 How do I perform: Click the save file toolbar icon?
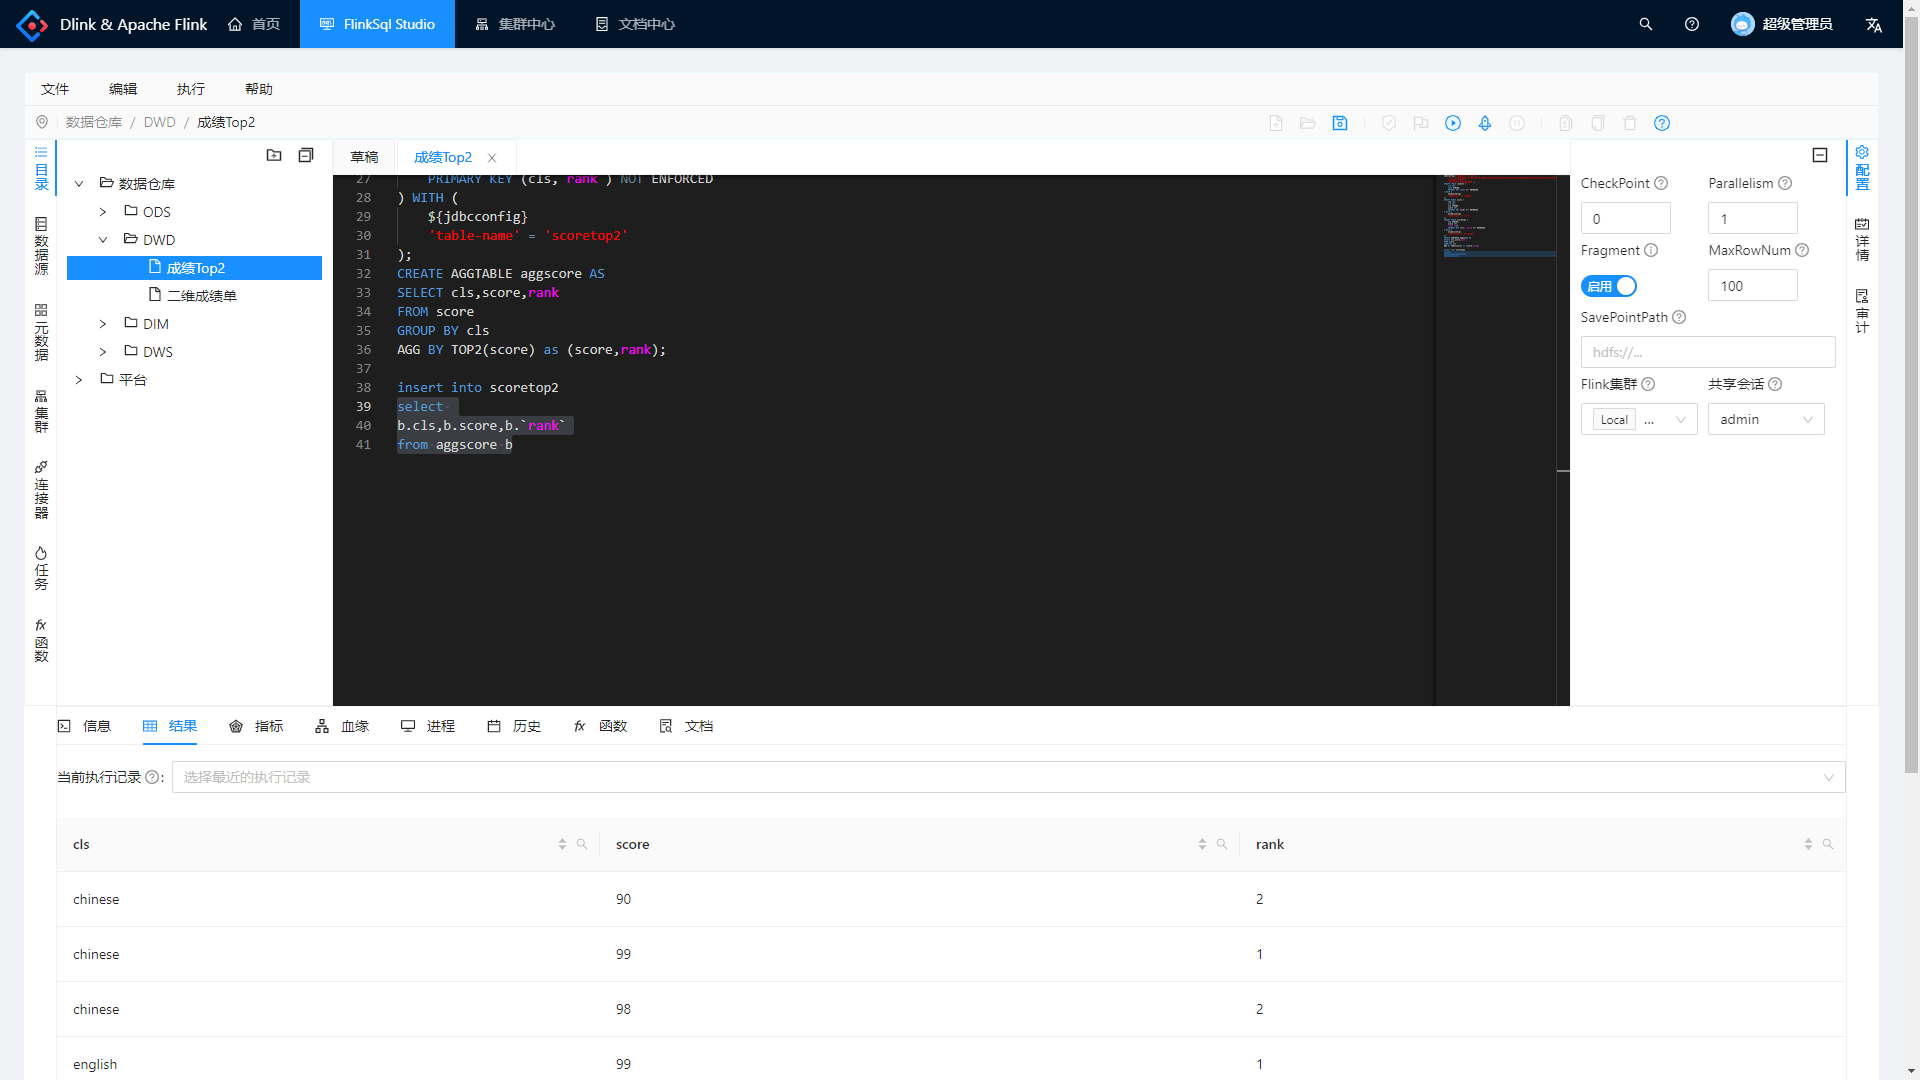[1340, 123]
